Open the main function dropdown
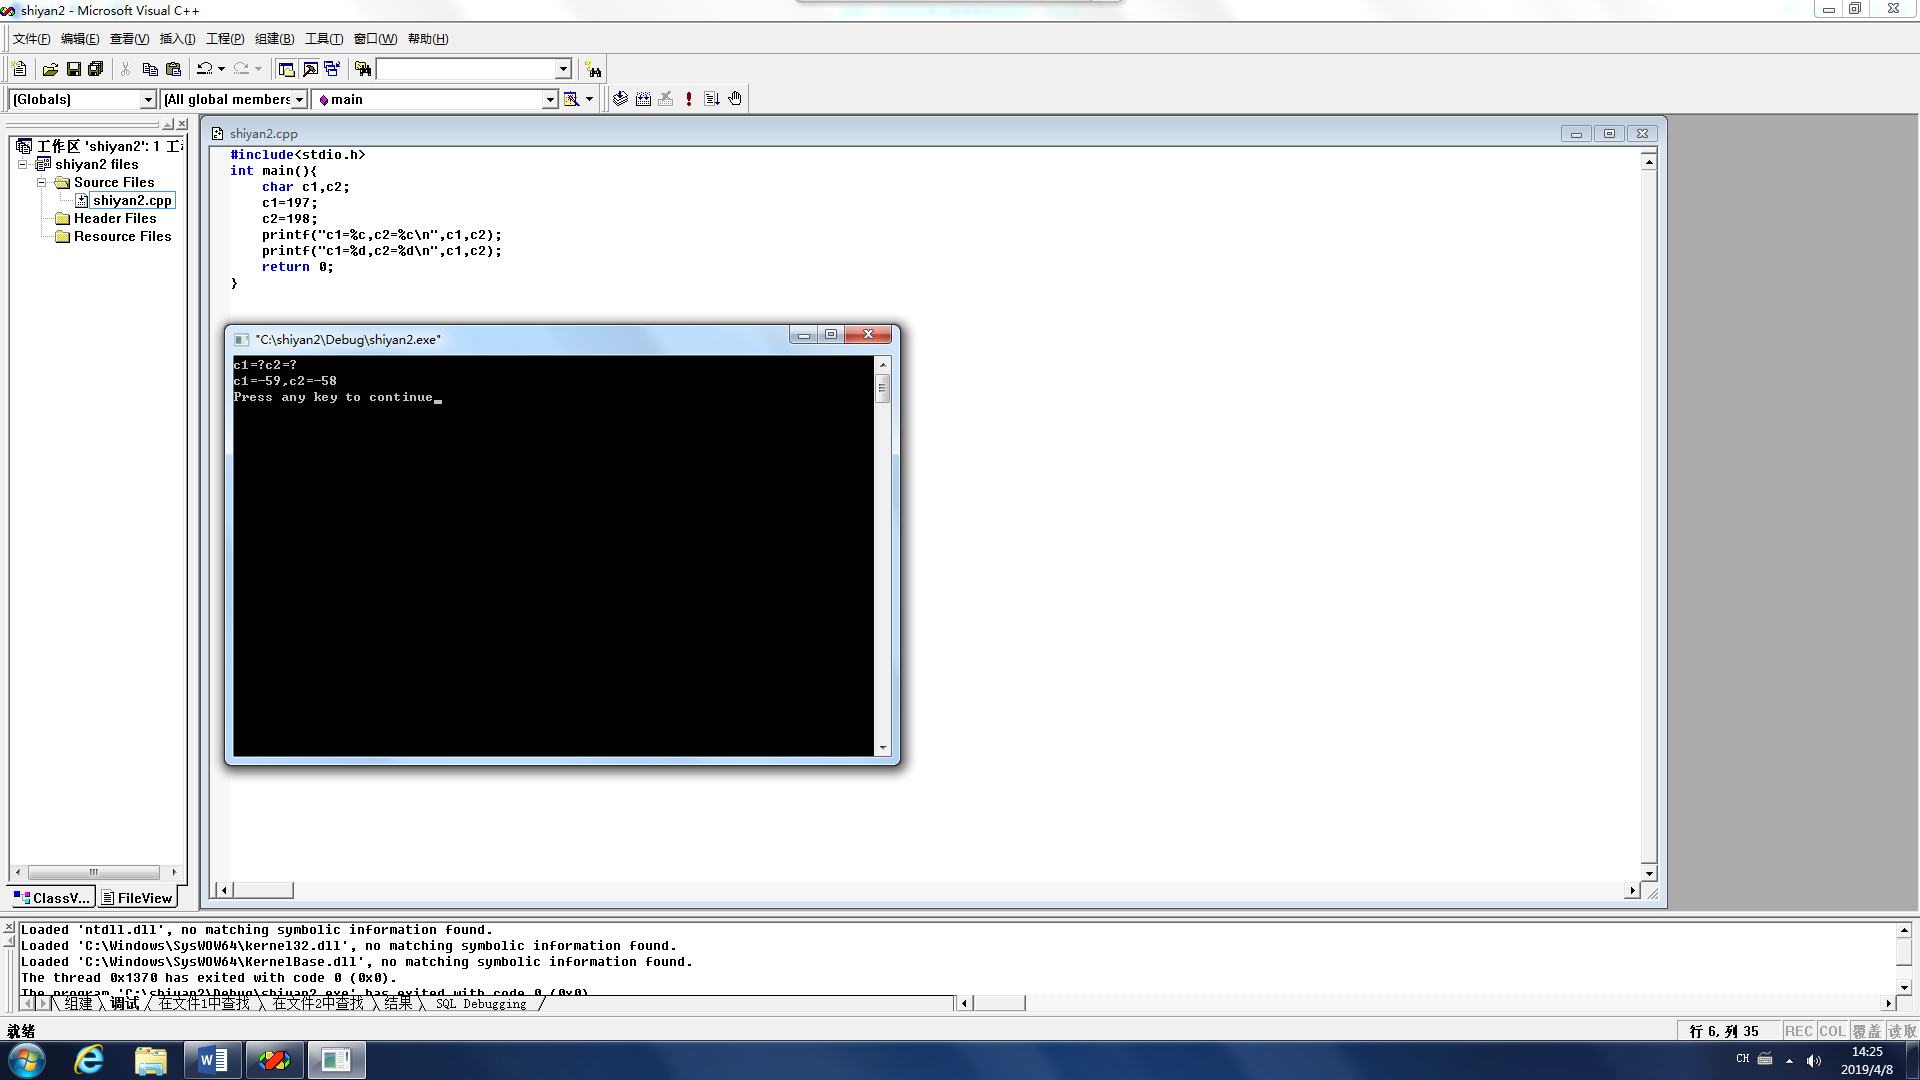Screen dimensions: 1920x1080 click(x=550, y=99)
